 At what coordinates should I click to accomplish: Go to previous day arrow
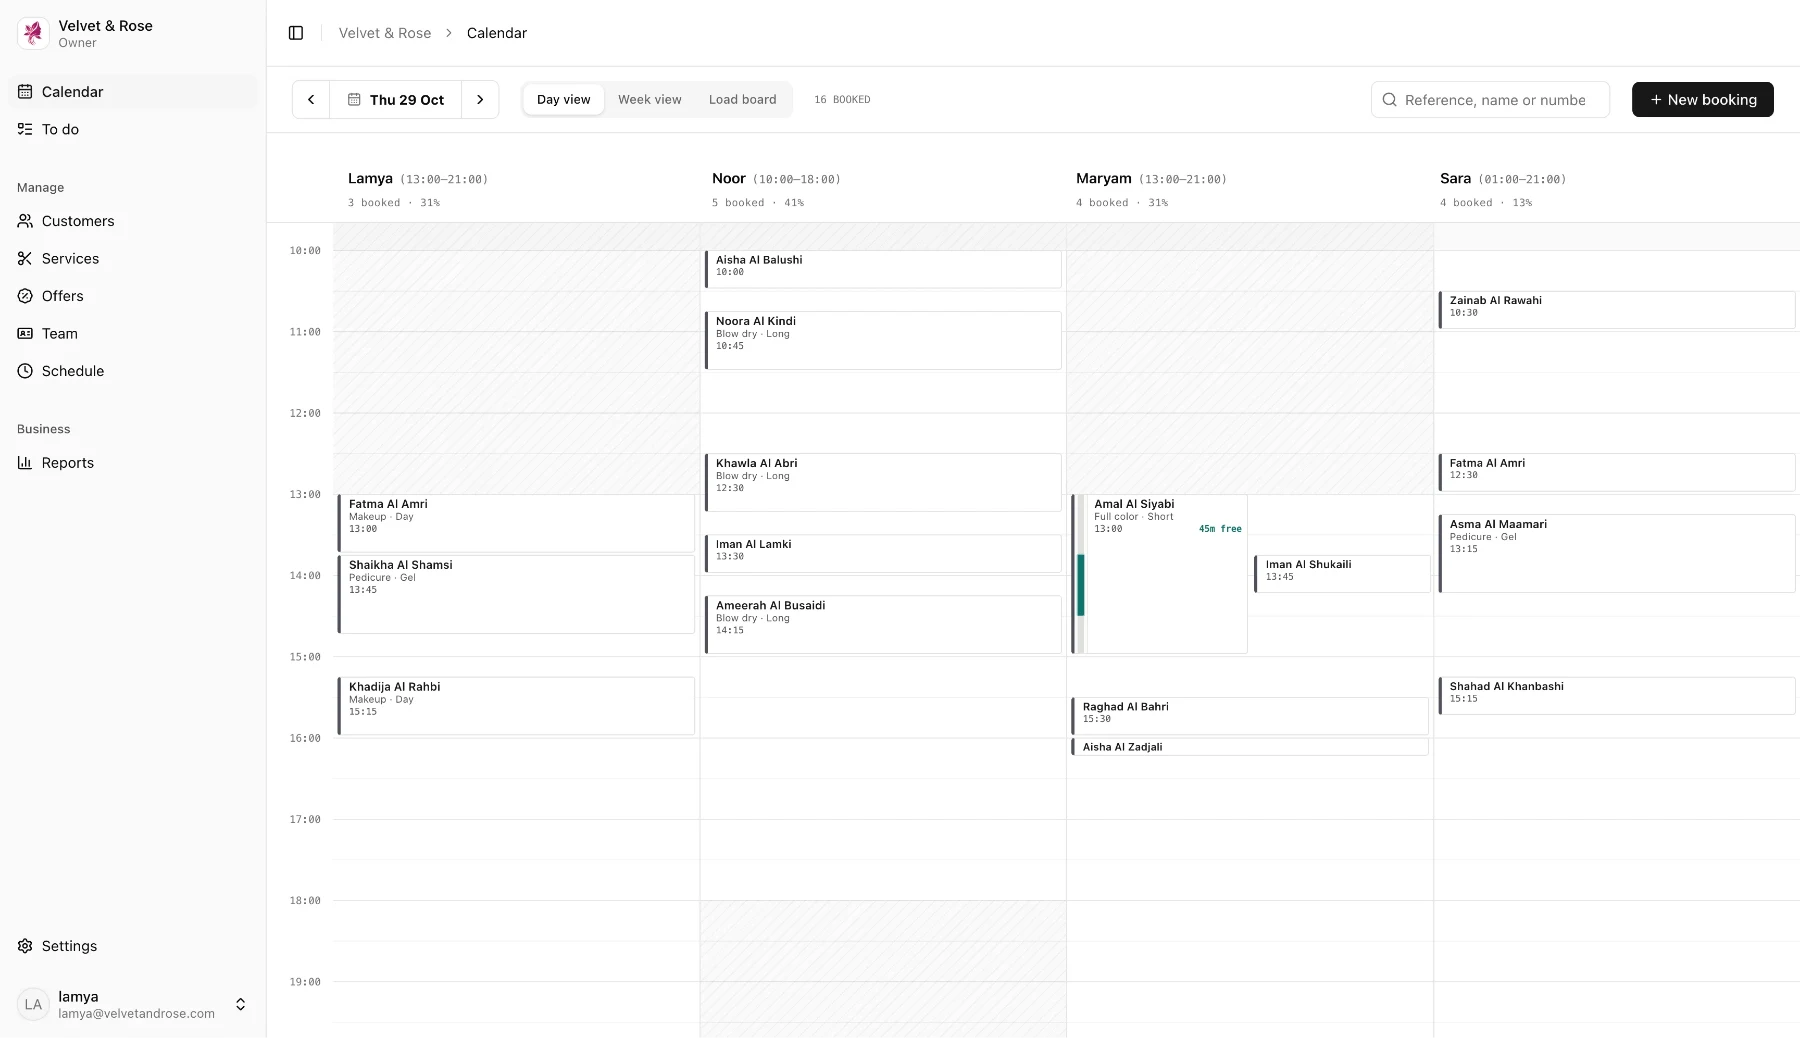[x=311, y=100]
